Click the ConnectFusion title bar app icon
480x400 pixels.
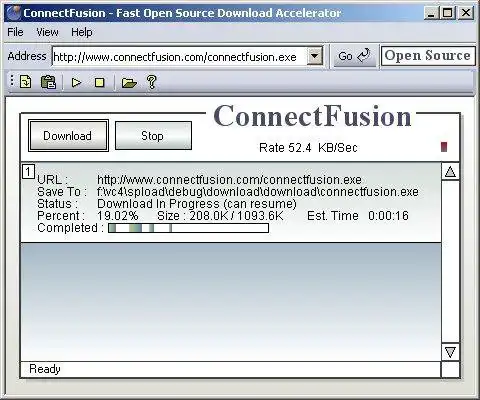pyautogui.click(x=14, y=13)
